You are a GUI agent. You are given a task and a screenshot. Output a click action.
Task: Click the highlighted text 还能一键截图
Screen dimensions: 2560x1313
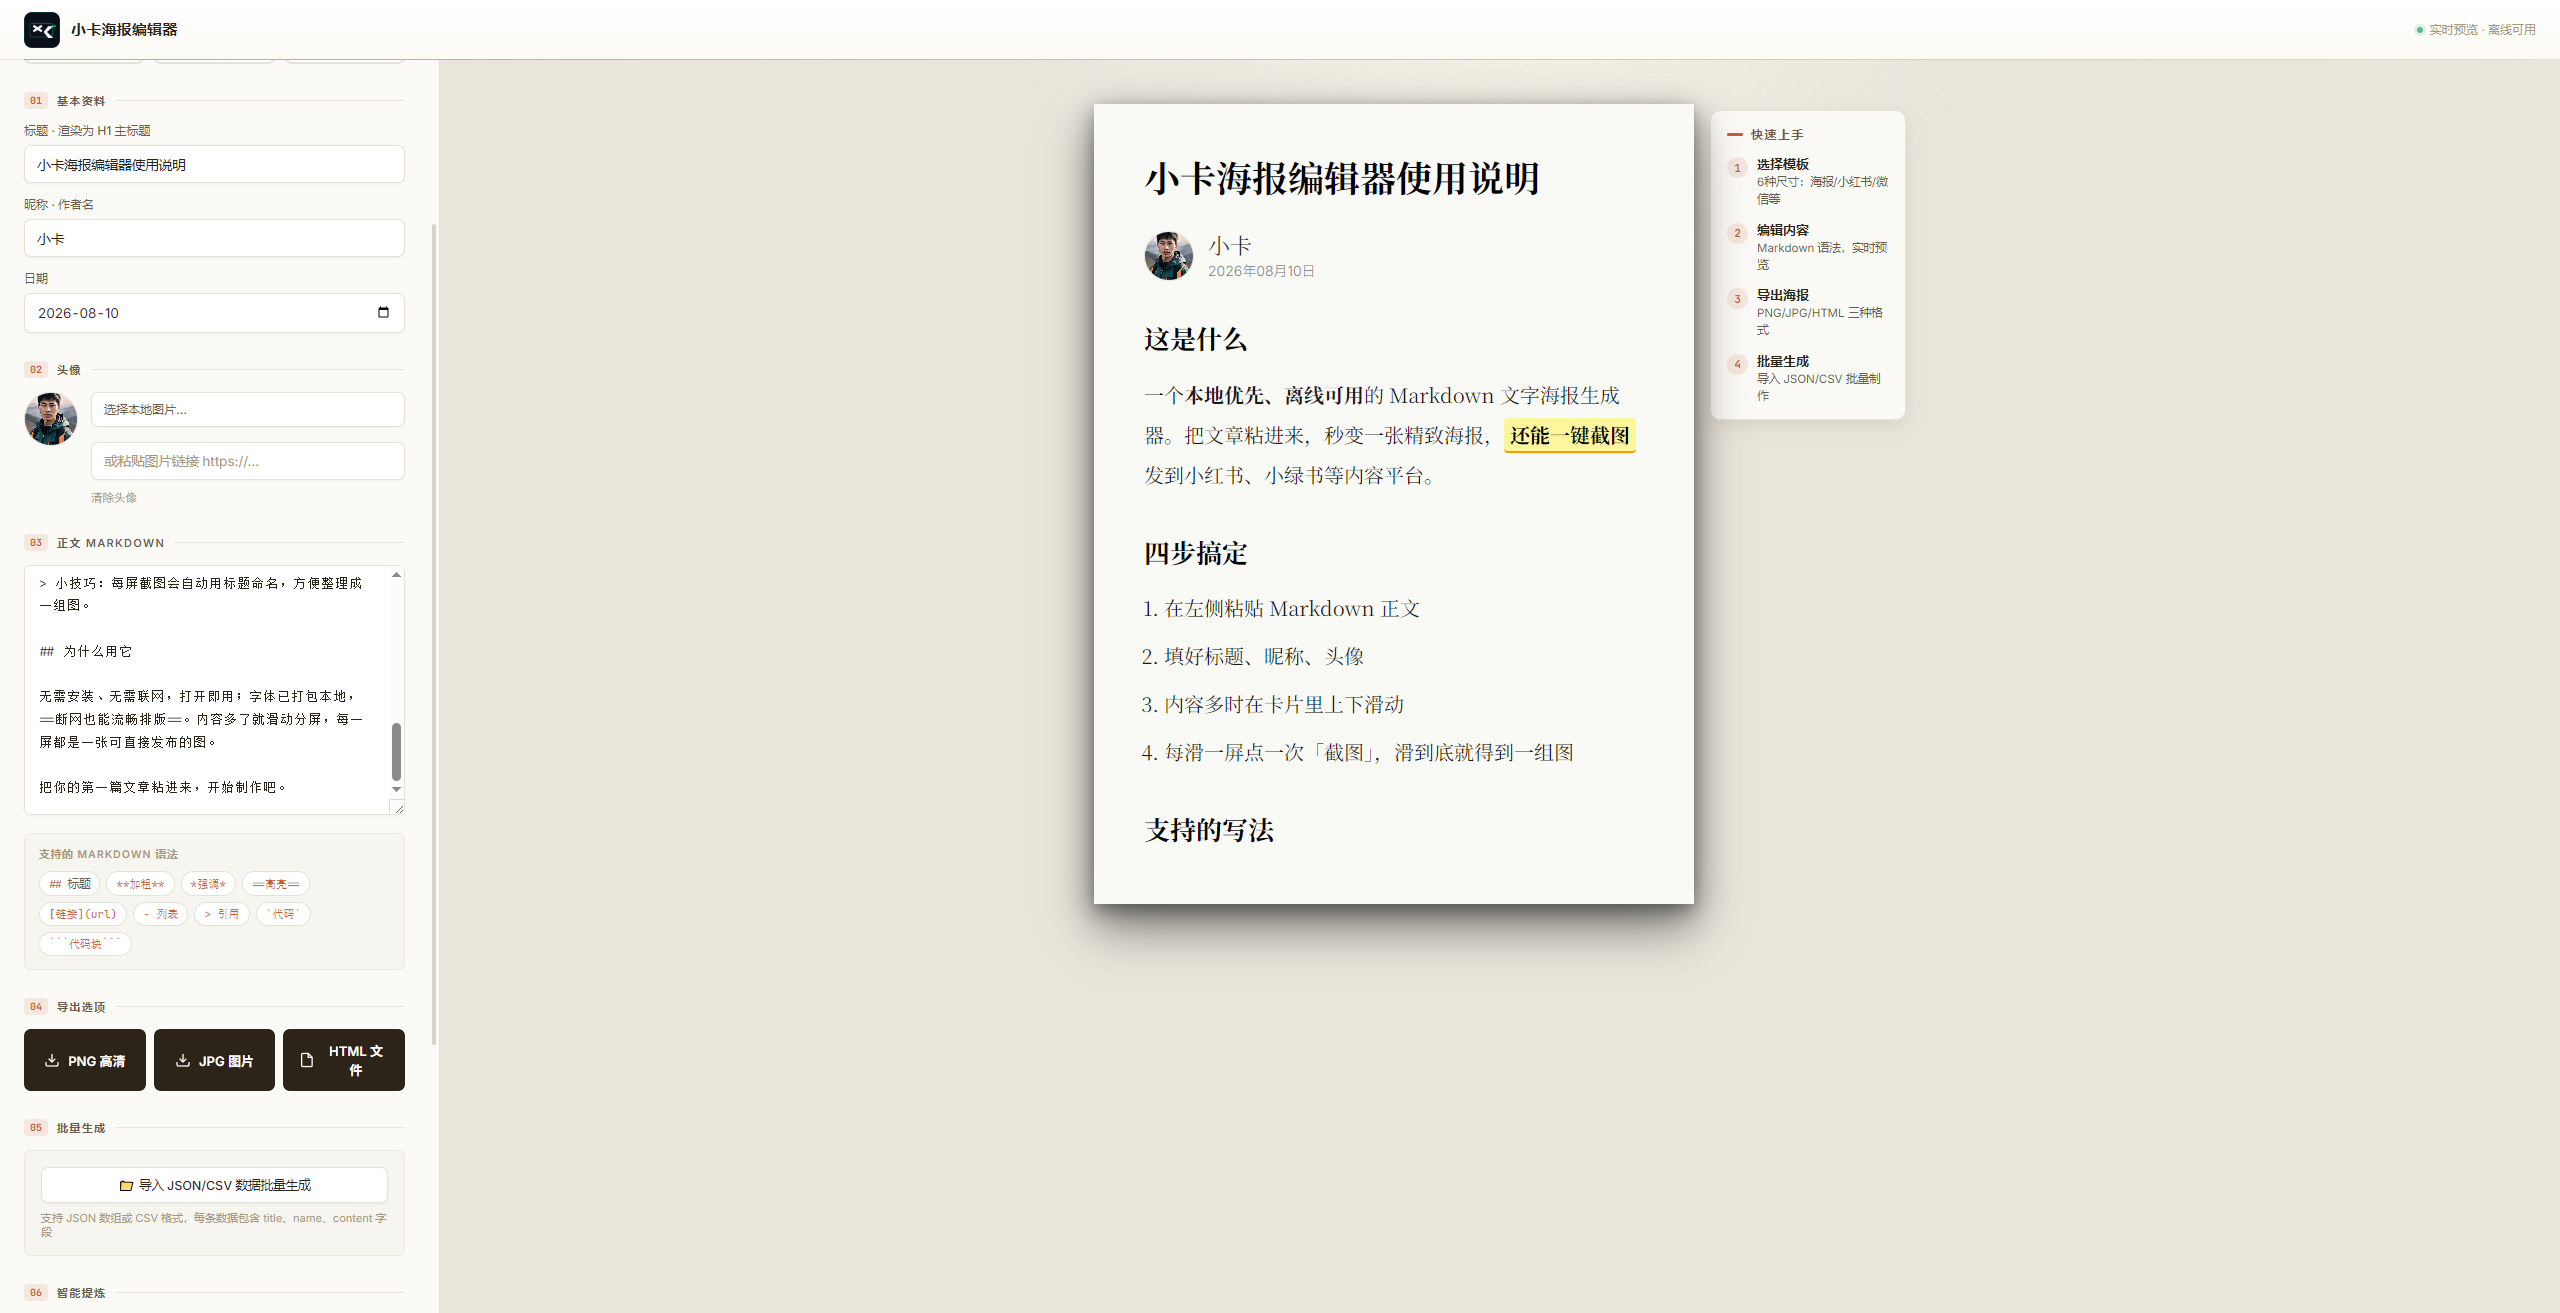point(1569,436)
